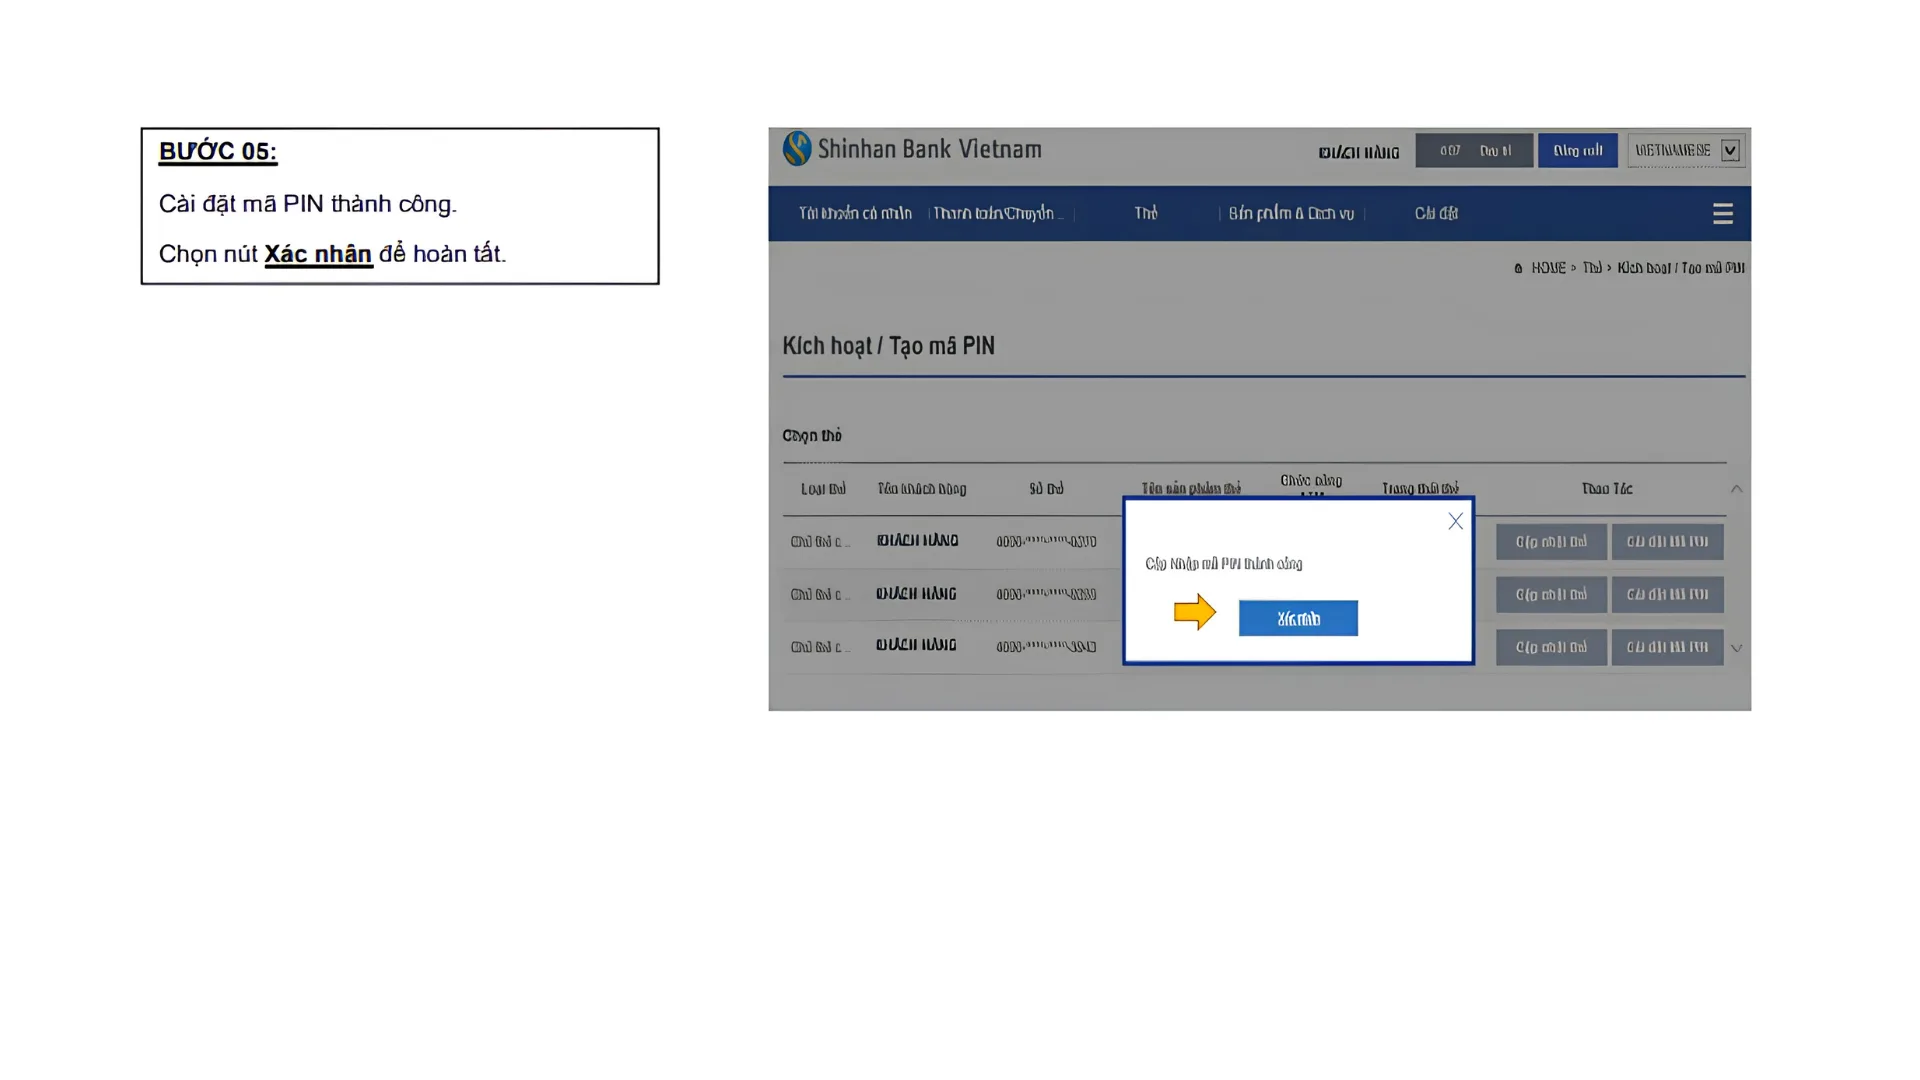Click the Shinhan Bank Vietnam logo
The width and height of the screenshot is (1920, 1080).
tap(912, 149)
